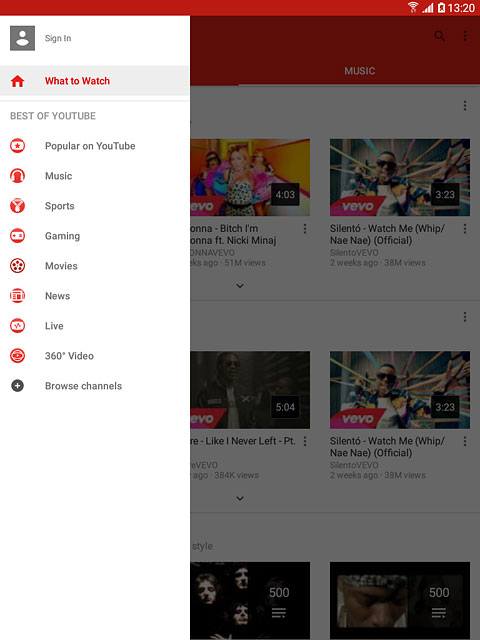Open the Queen 500-video playlist thumbnail

(250, 600)
